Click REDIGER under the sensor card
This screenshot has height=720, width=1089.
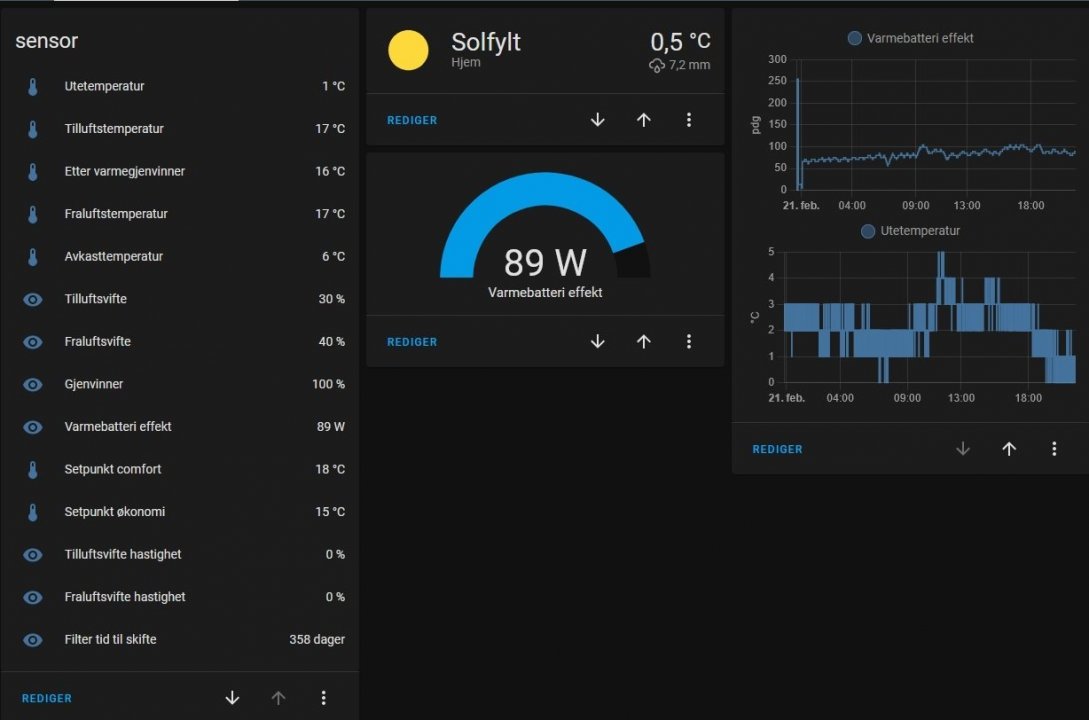[47, 698]
